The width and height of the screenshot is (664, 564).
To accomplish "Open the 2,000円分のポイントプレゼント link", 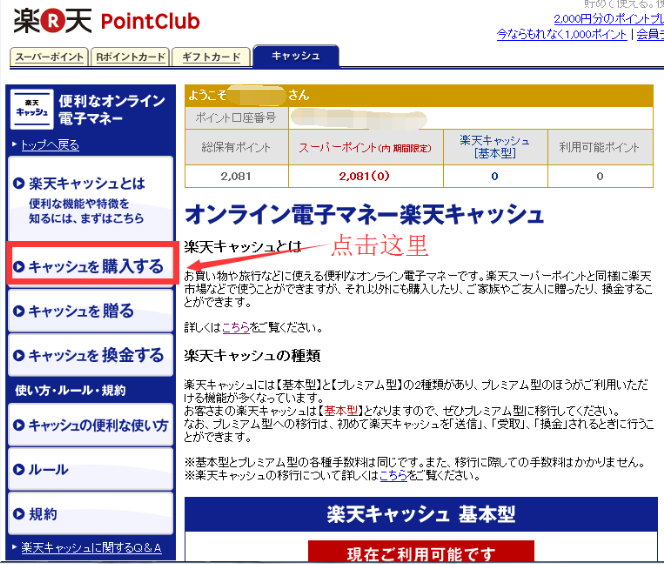I will click(607, 19).
